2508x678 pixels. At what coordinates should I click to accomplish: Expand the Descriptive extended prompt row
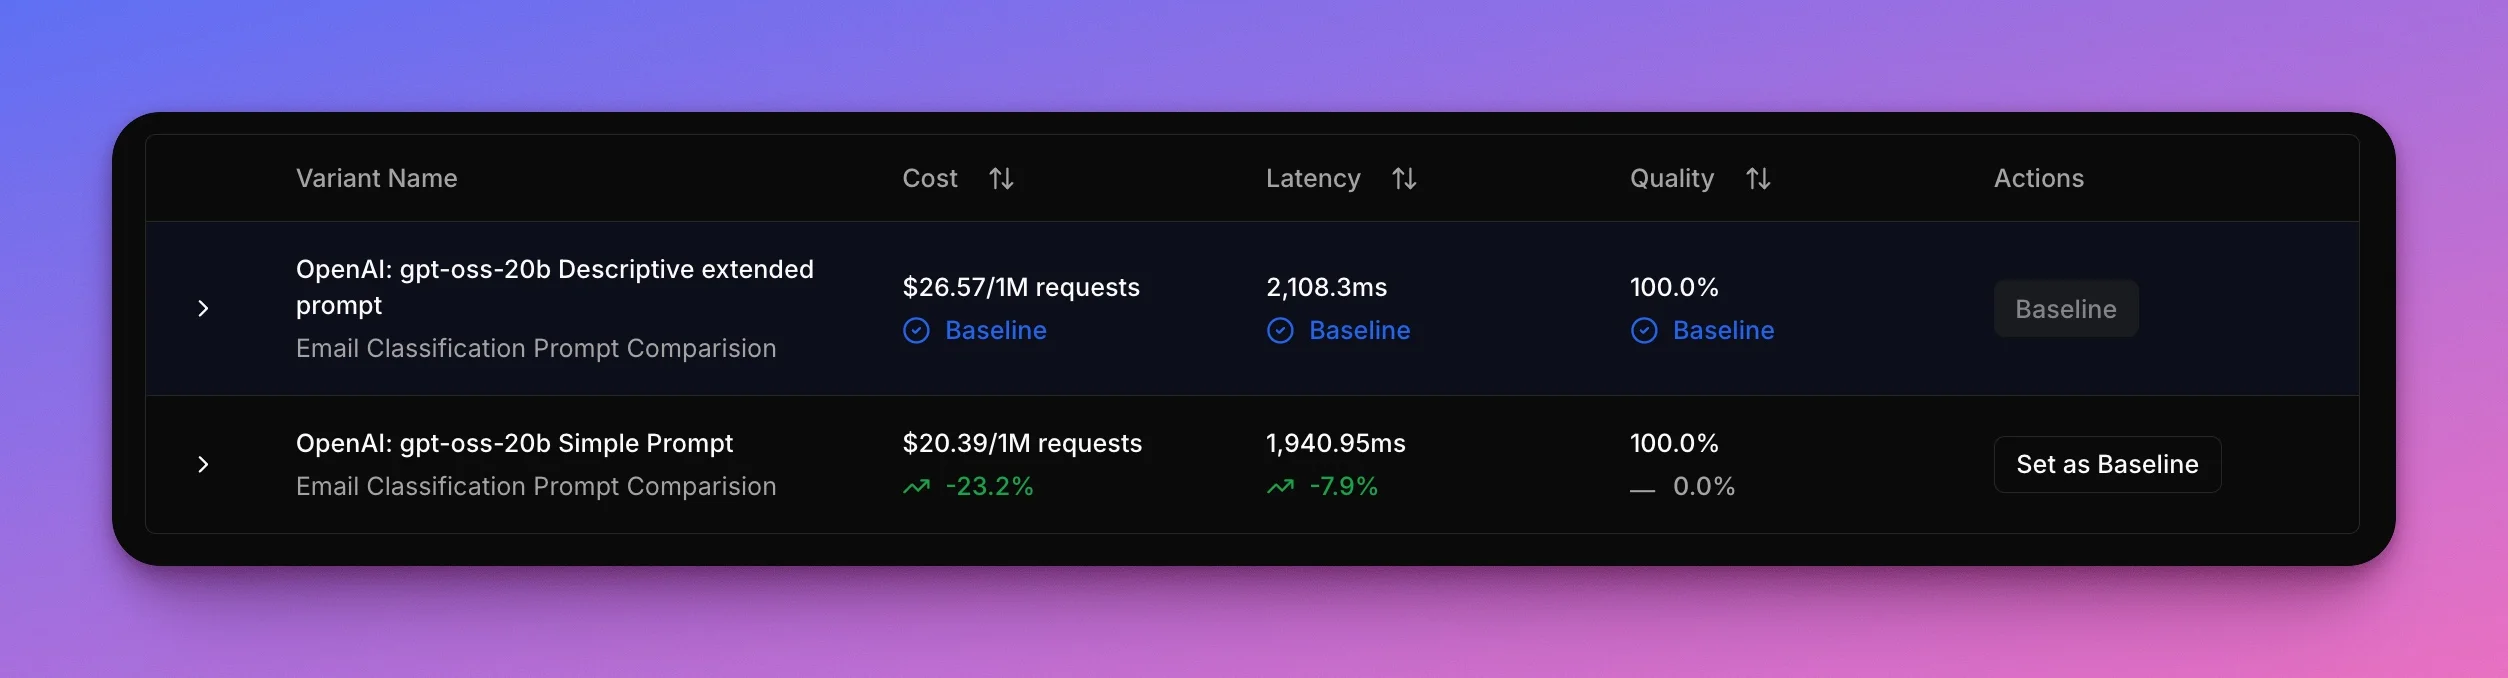click(203, 308)
